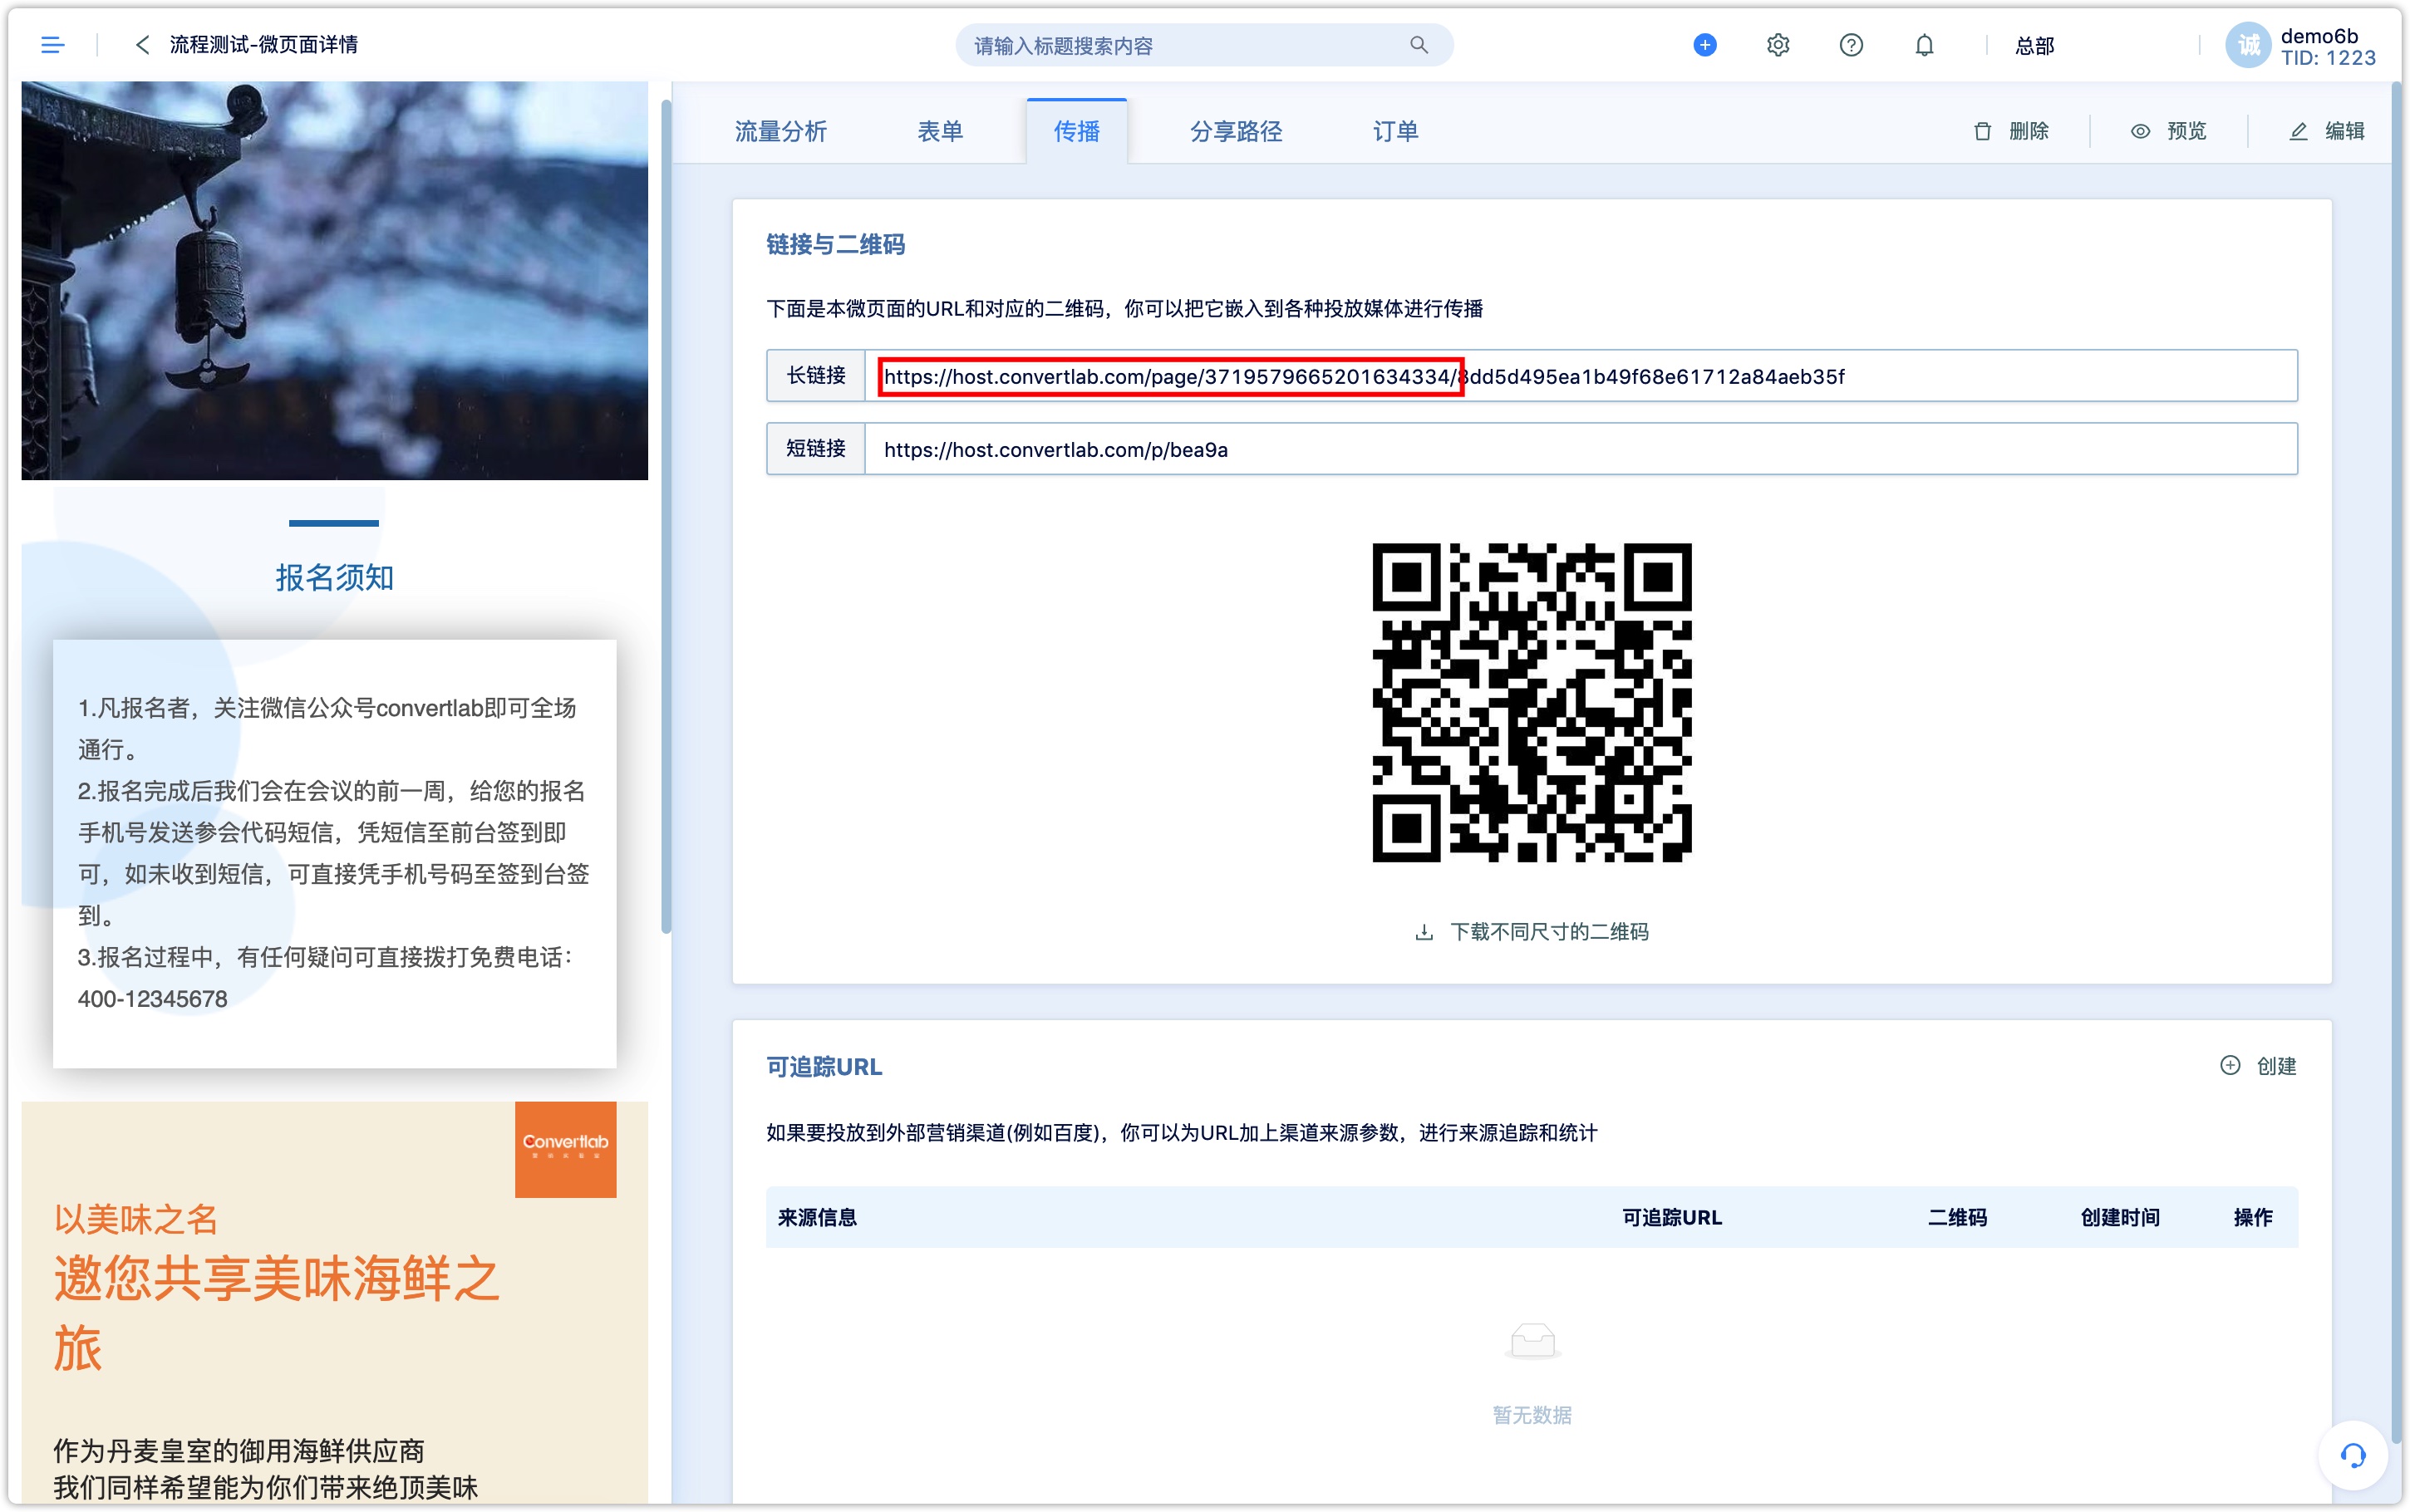
Task: Click the 暂无数据 empty text
Action: click(1531, 1414)
